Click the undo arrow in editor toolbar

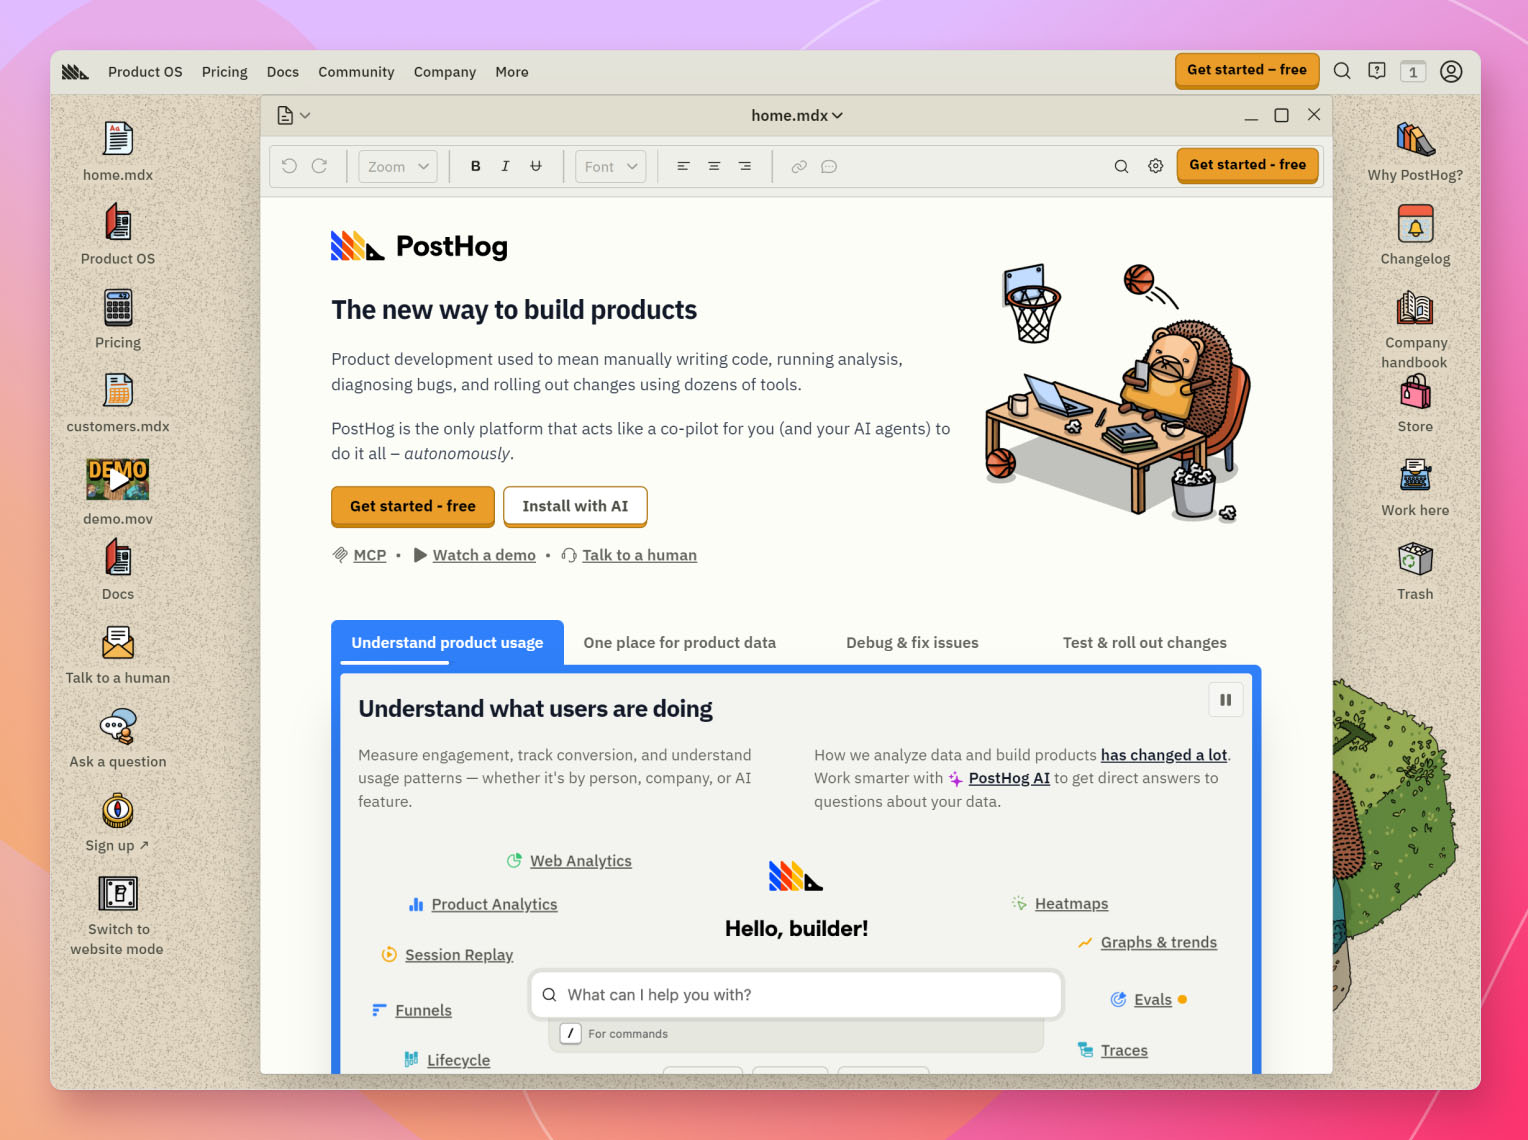coord(289,166)
